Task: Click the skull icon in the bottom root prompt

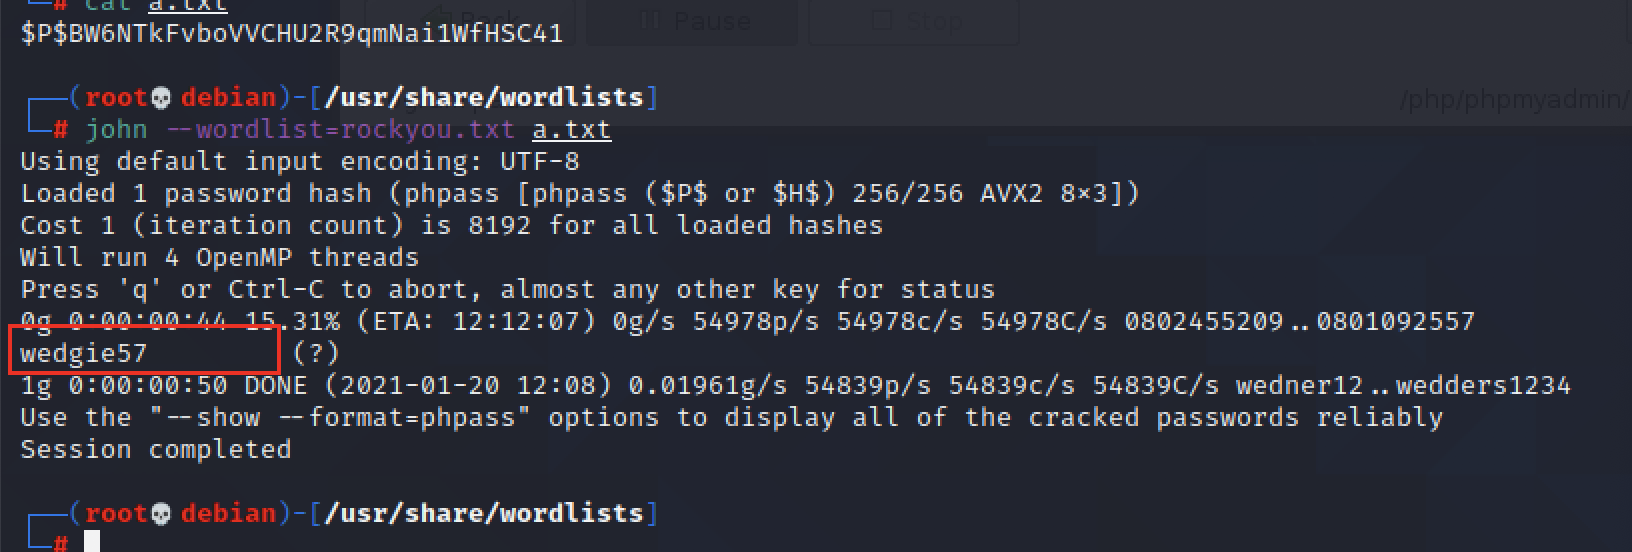Action: [x=162, y=514]
